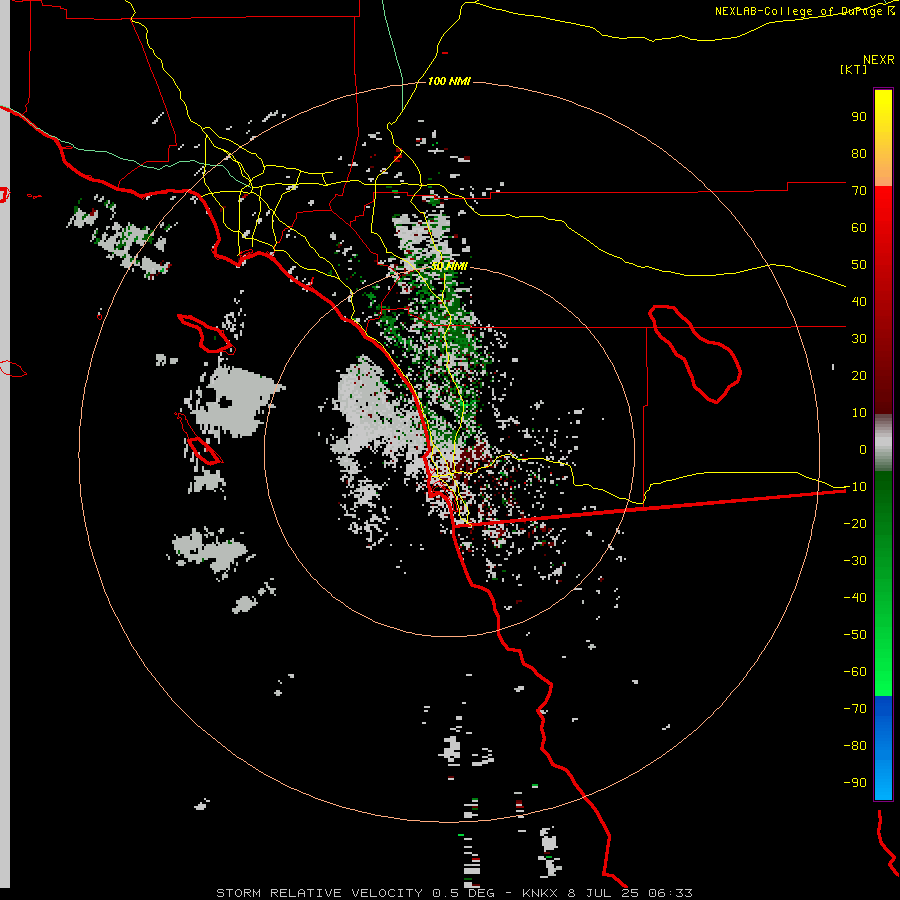Click the -20 value on the velocity scale

(855, 523)
